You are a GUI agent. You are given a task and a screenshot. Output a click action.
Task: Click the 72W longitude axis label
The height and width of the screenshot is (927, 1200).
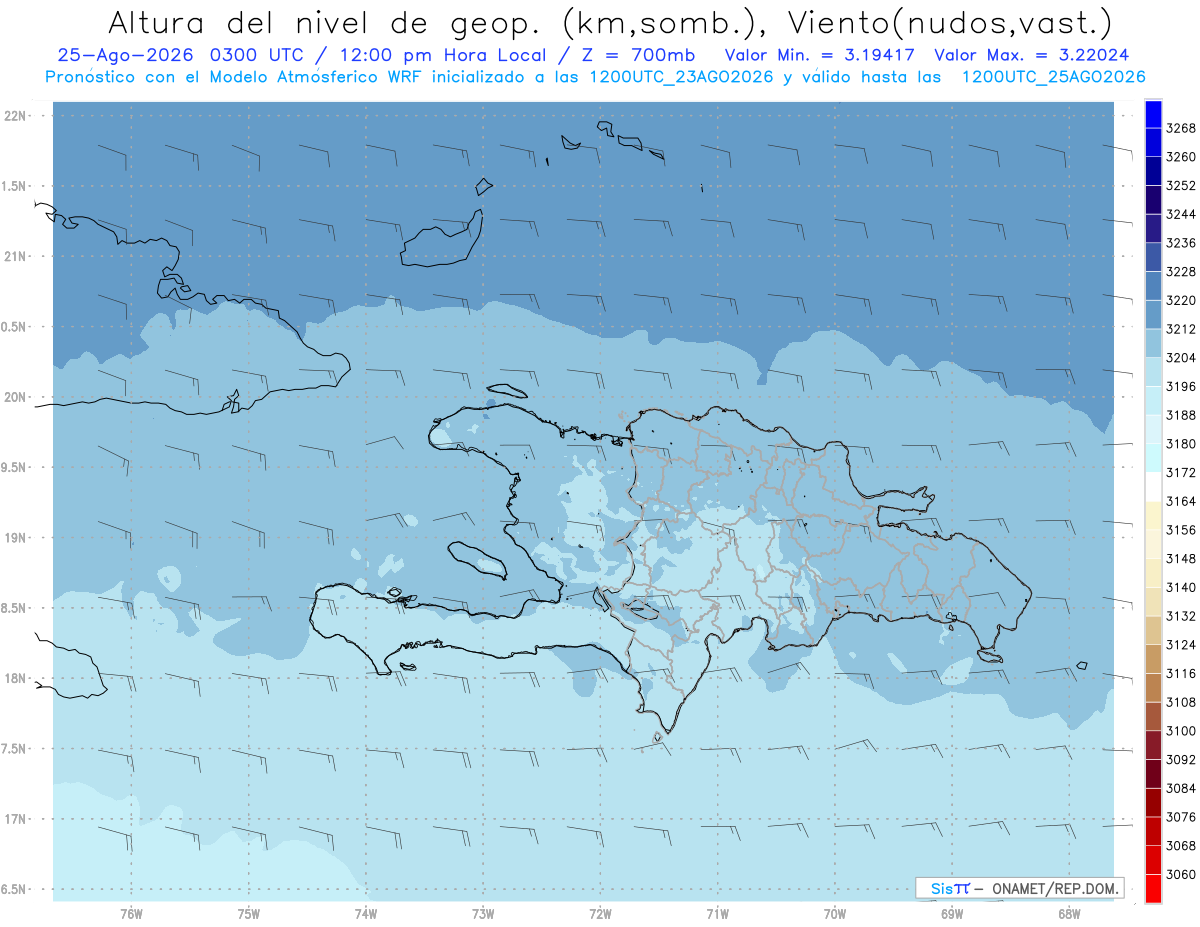(601, 914)
